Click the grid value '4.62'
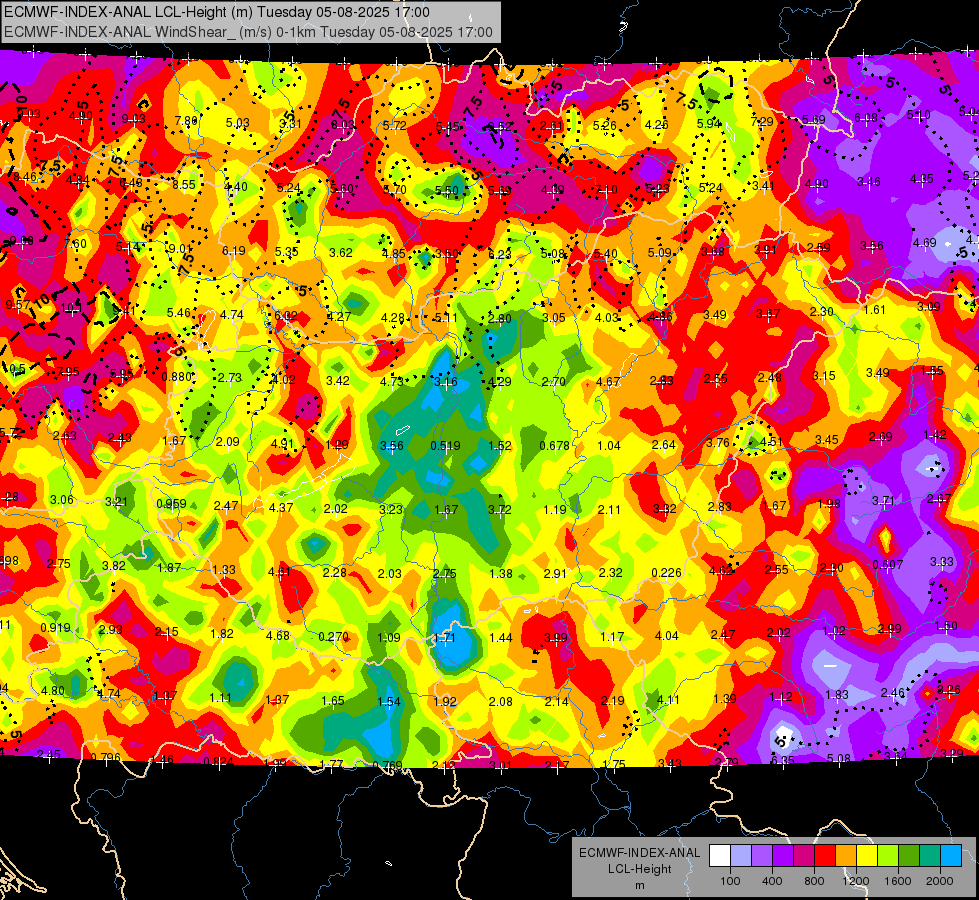The width and height of the screenshot is (979, 900). click(721, 571)
